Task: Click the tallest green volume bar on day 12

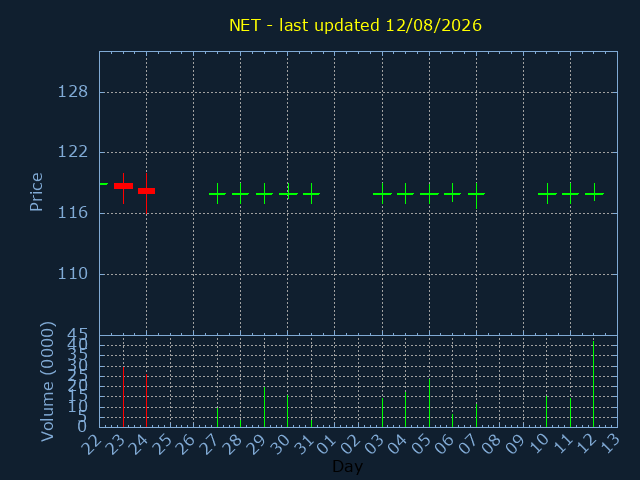Action: [593, 384]
